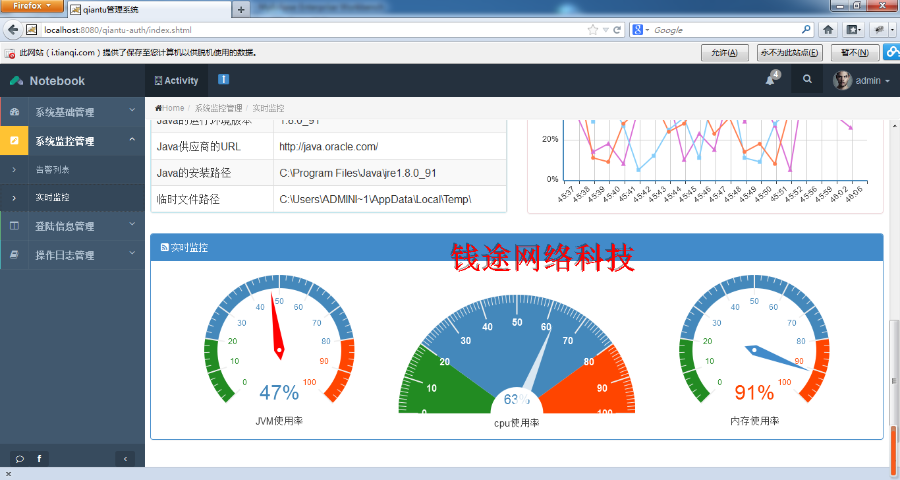The image size is (900, 480).
Task: Click the admin avatar picture
Action: 842,80
